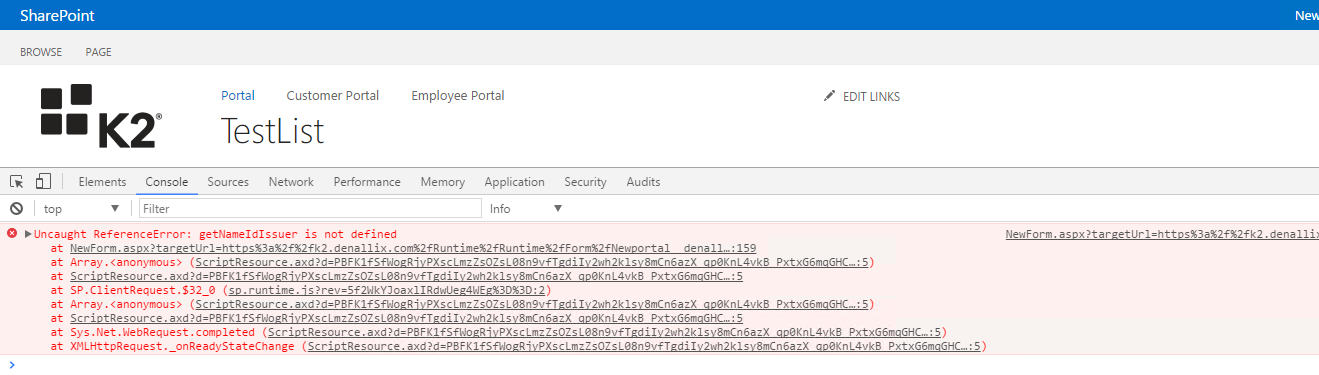Open the BROWSE ribbon tab
The width and height of the screenshot is (1319, 375).
(41, 52)
